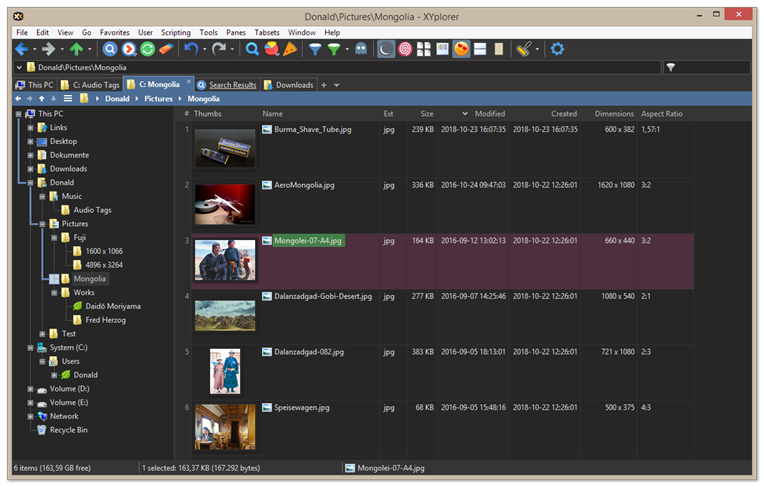Open the Tabsets menu
The height and width of the screenshot is (487, 764).
(266, 32)
